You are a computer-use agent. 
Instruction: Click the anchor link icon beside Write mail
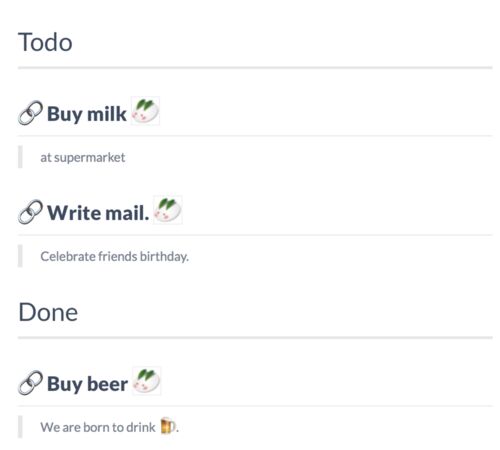click(30, 212)
